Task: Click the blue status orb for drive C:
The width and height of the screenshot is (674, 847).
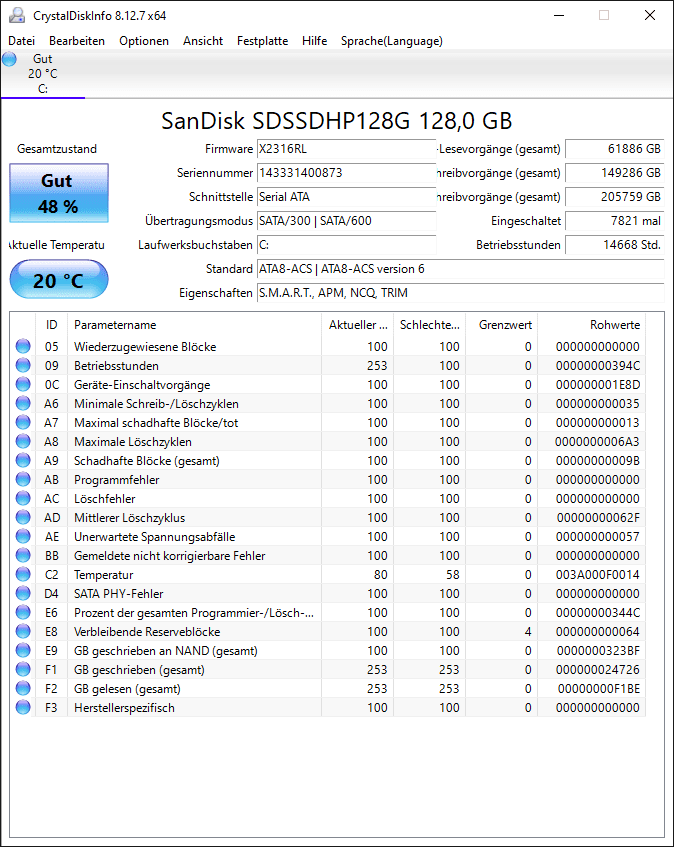Action: click(9, 59)
